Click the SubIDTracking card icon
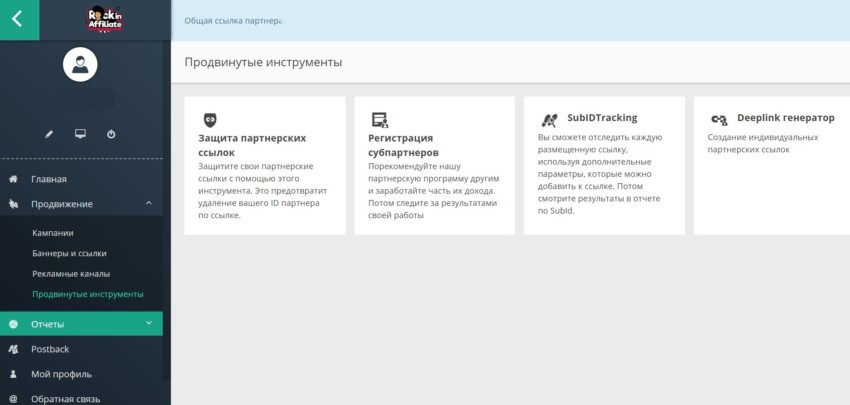Image resolution: width=850 pixels, height=405 pixels. 550,120
